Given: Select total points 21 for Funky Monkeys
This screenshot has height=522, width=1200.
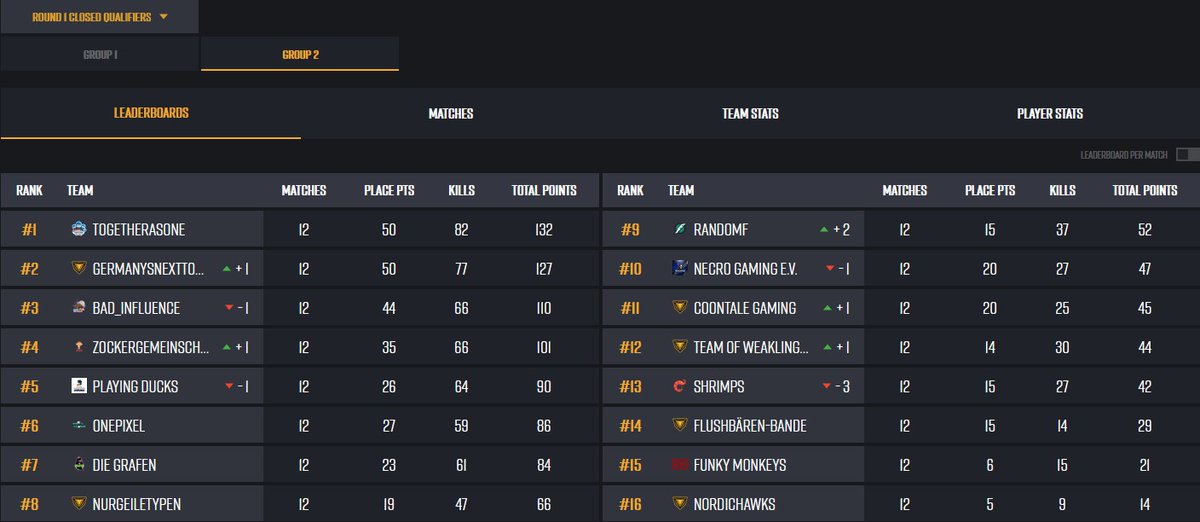Looking at the screenshot, I should pyautogui.click(x=1144, y=464).
